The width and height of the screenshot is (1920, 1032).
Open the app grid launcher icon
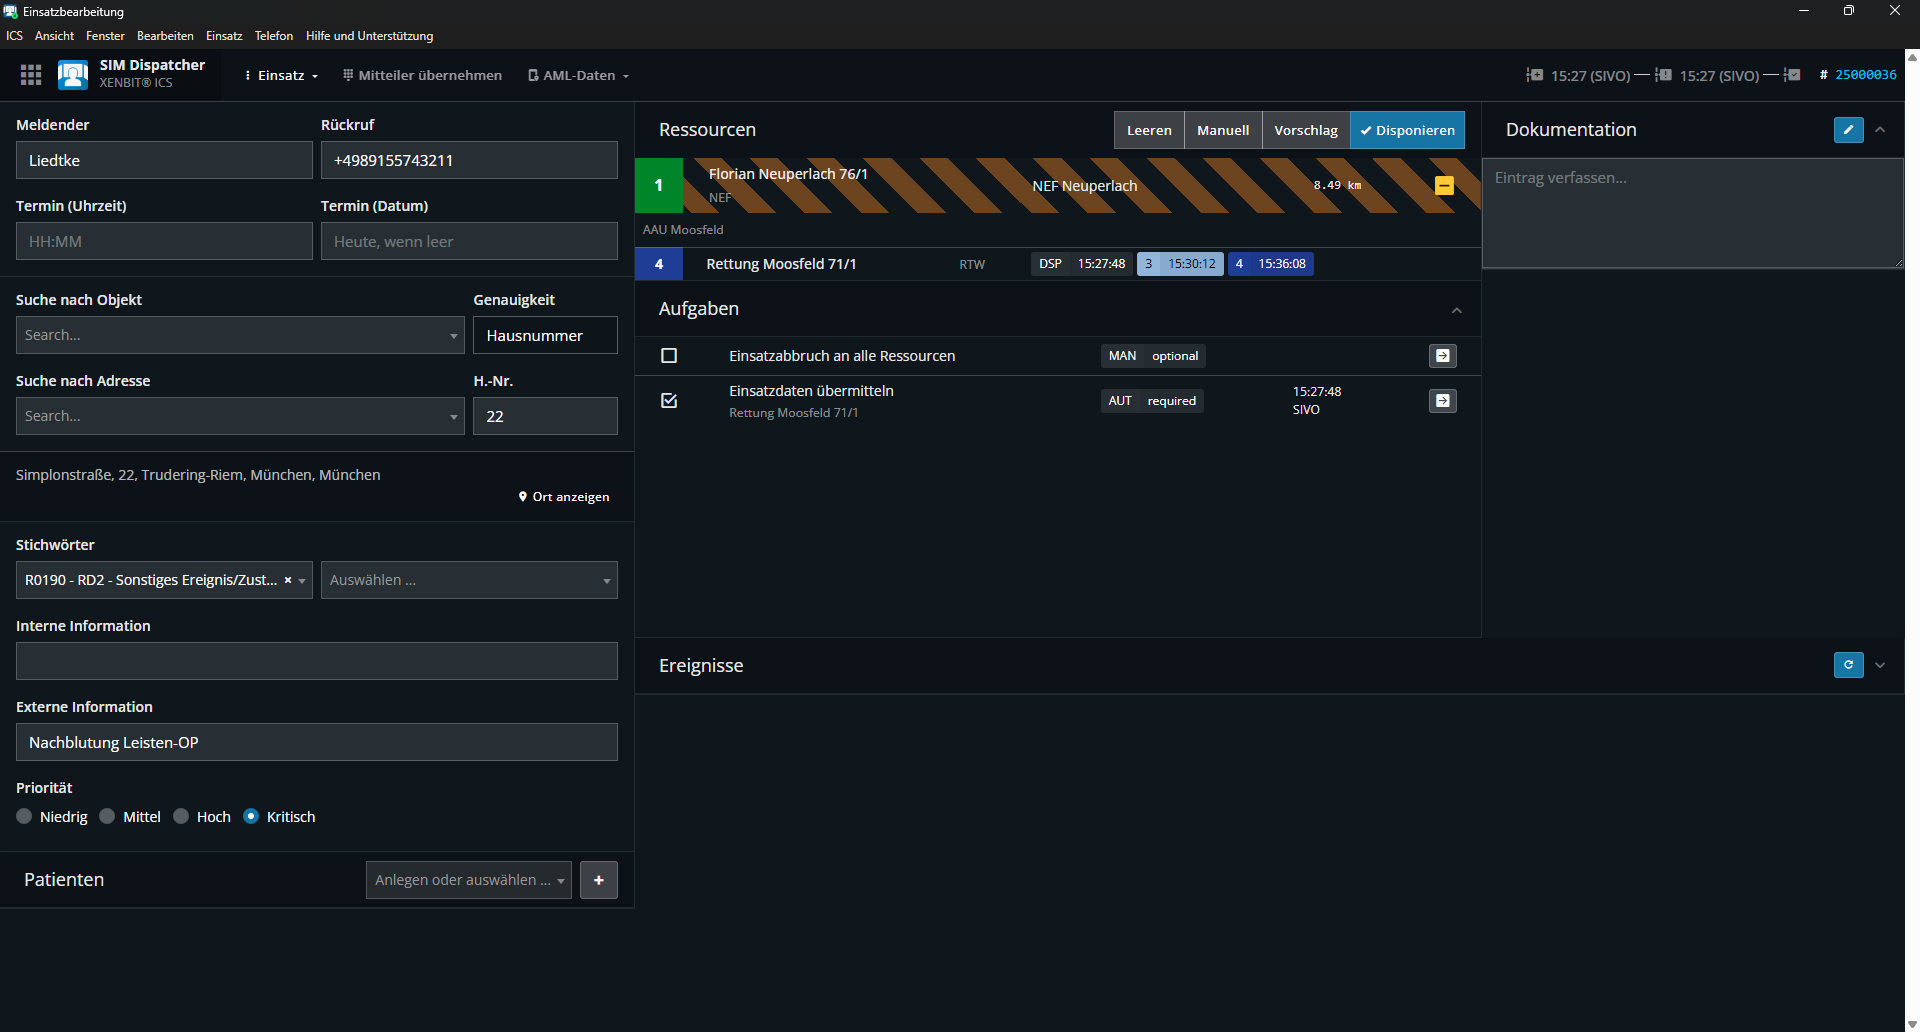pos(31,75)
